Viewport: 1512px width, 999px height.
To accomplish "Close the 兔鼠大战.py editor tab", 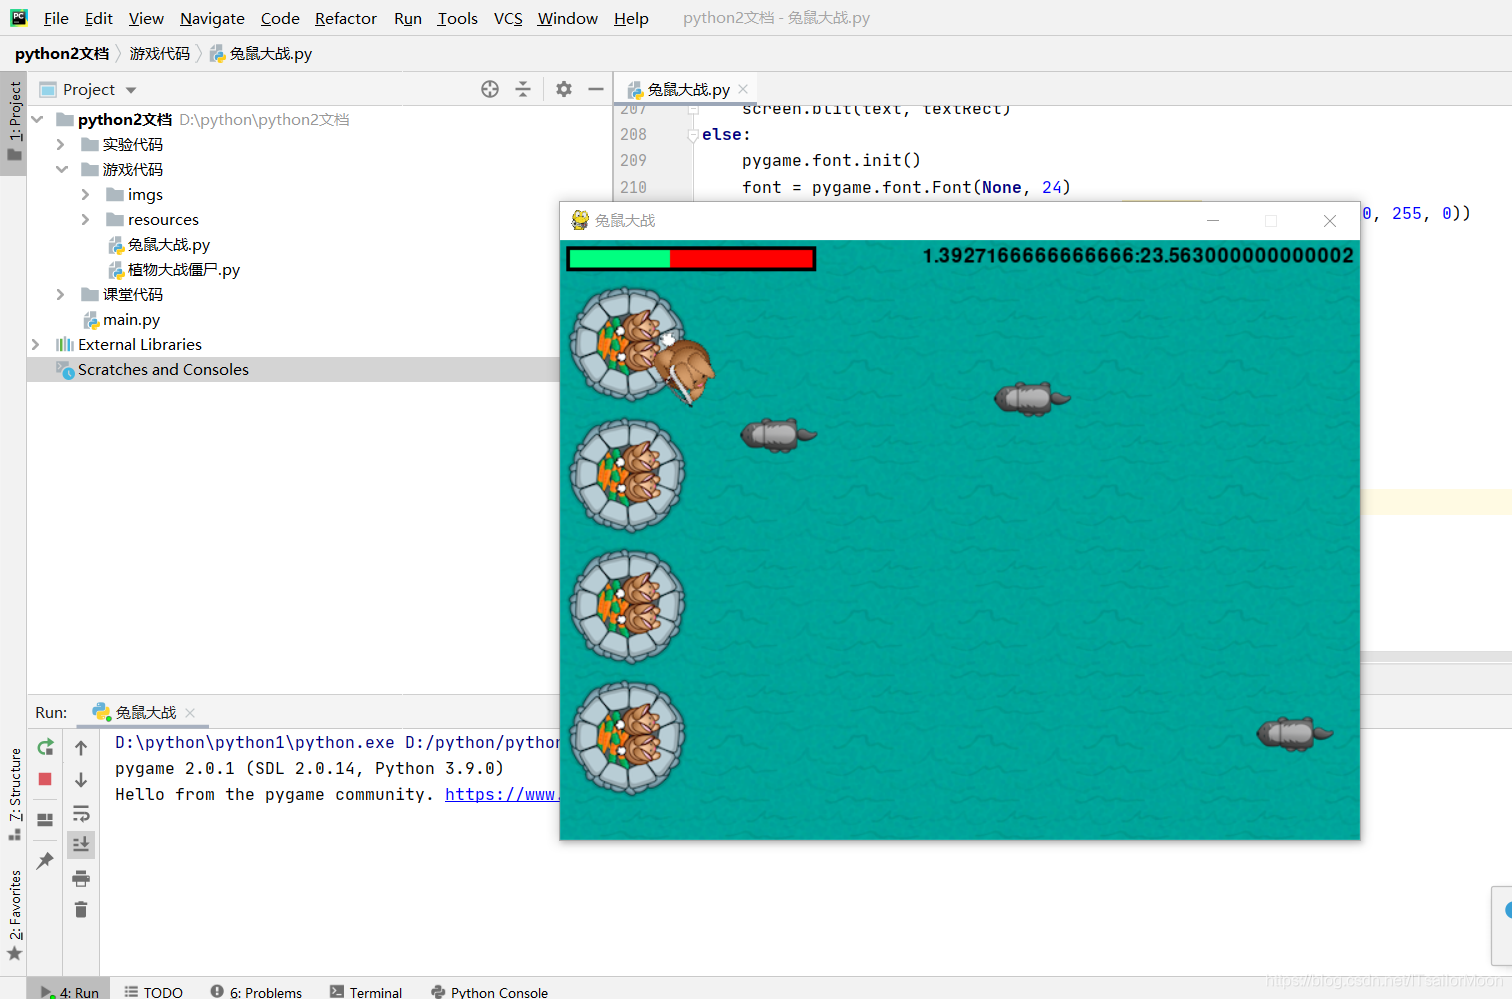I will [x=743, y=89].
